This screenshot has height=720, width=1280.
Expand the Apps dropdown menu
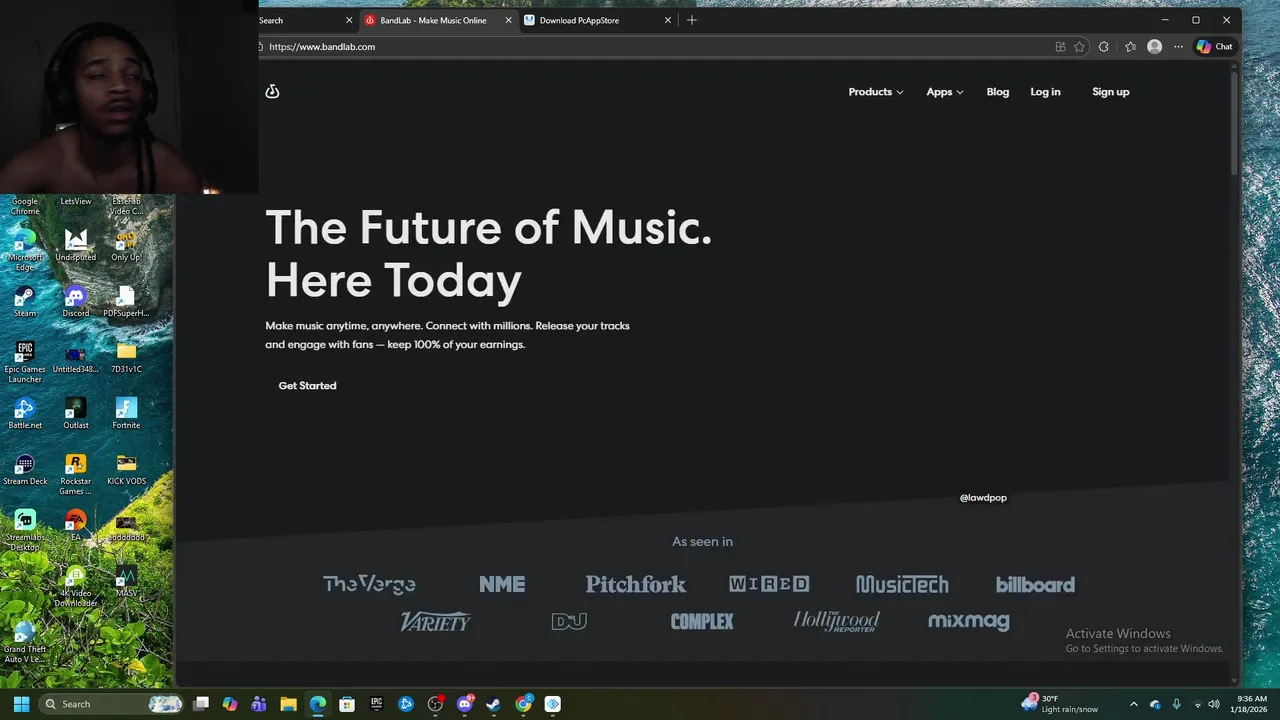pyautogui.click(x=945, y=92)
